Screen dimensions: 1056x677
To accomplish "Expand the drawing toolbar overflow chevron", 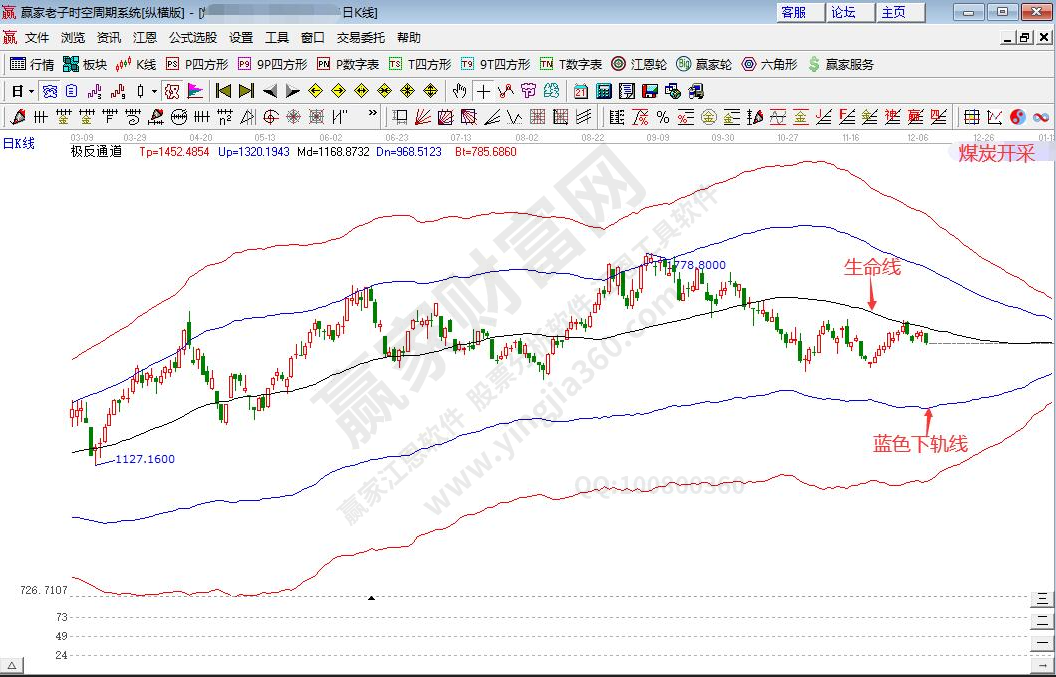I will click(373, 117).
